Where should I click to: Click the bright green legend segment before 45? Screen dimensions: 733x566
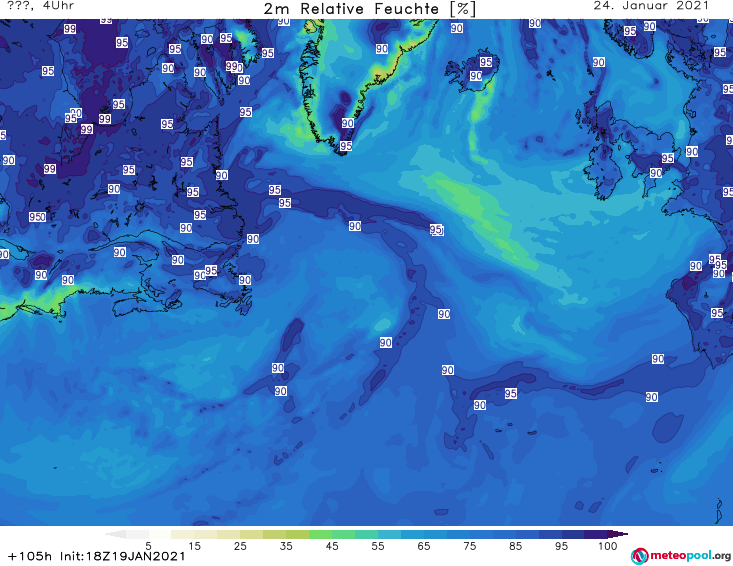320,534
